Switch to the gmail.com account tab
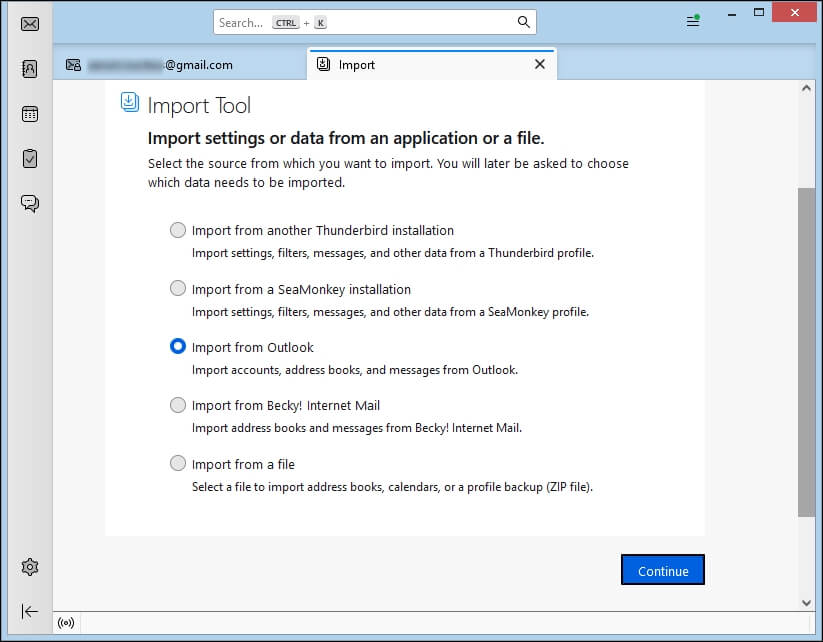 [180, 65]
